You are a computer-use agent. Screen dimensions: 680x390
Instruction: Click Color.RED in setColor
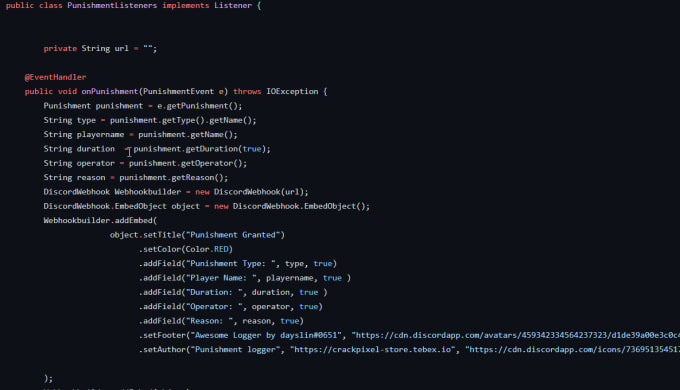(207, 249)
